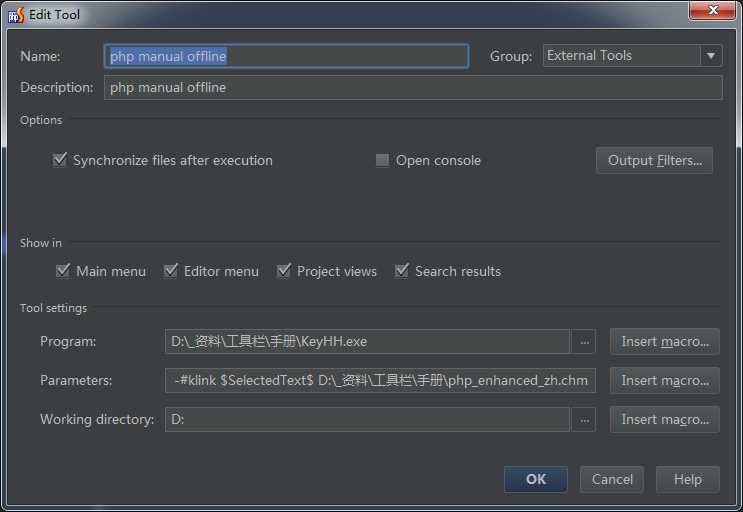Viewport: 743px width, 512px height.
Task: Open the Output Filters settings
Action: pyautogui.click(x=654, y=161)
